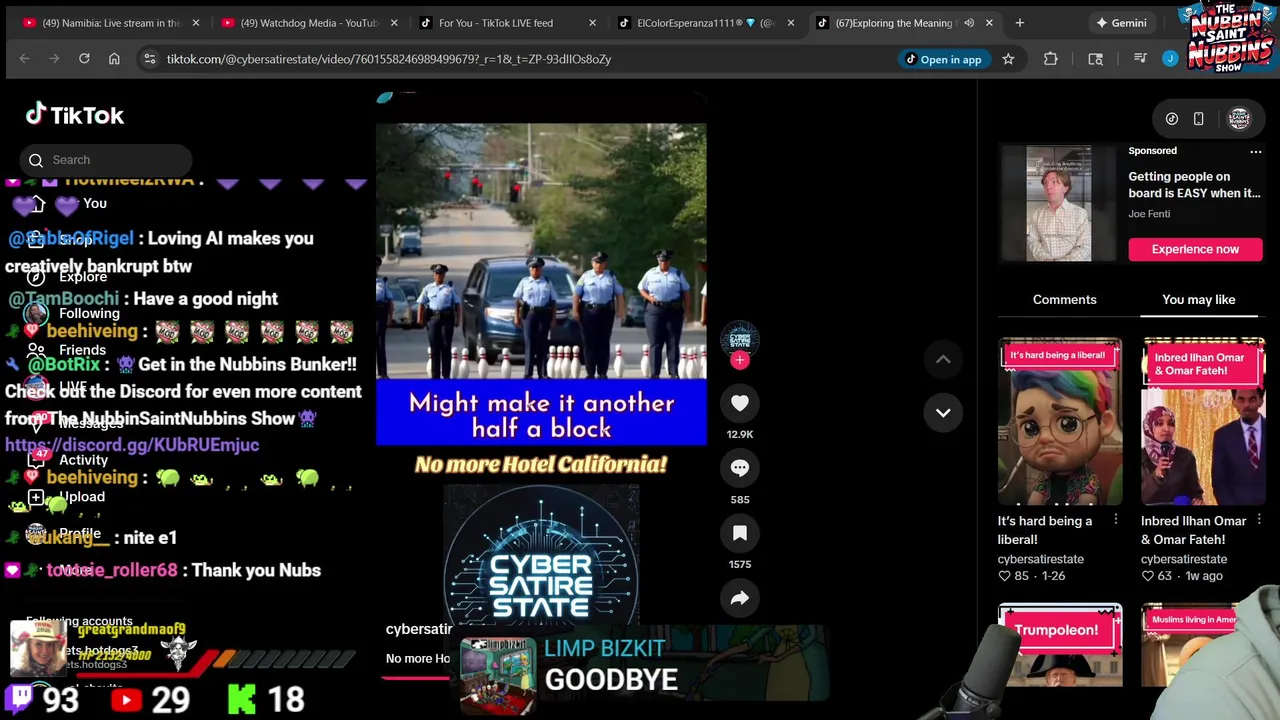Follow creator with the red plus button
This screenshot has width=1280, height=720.
pos(740,360)
